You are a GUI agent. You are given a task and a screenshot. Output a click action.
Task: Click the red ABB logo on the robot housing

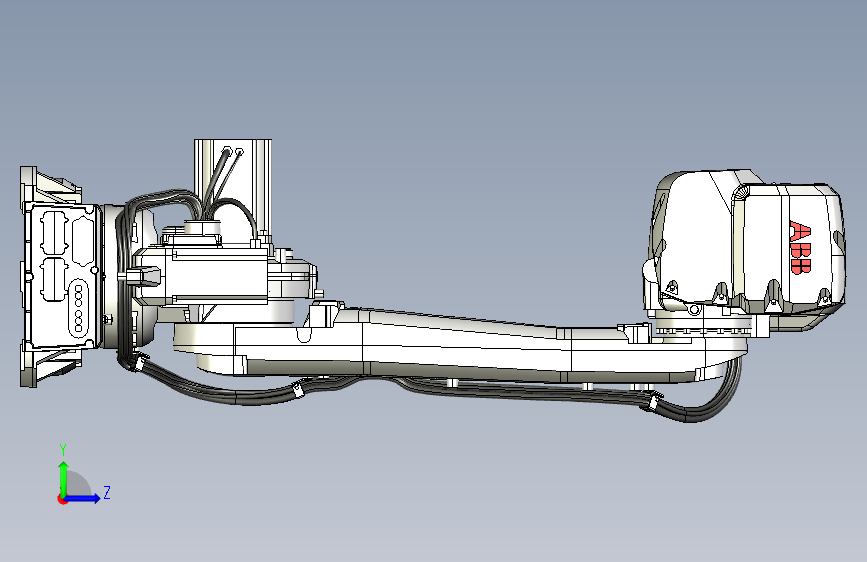[x=800, y=247]
